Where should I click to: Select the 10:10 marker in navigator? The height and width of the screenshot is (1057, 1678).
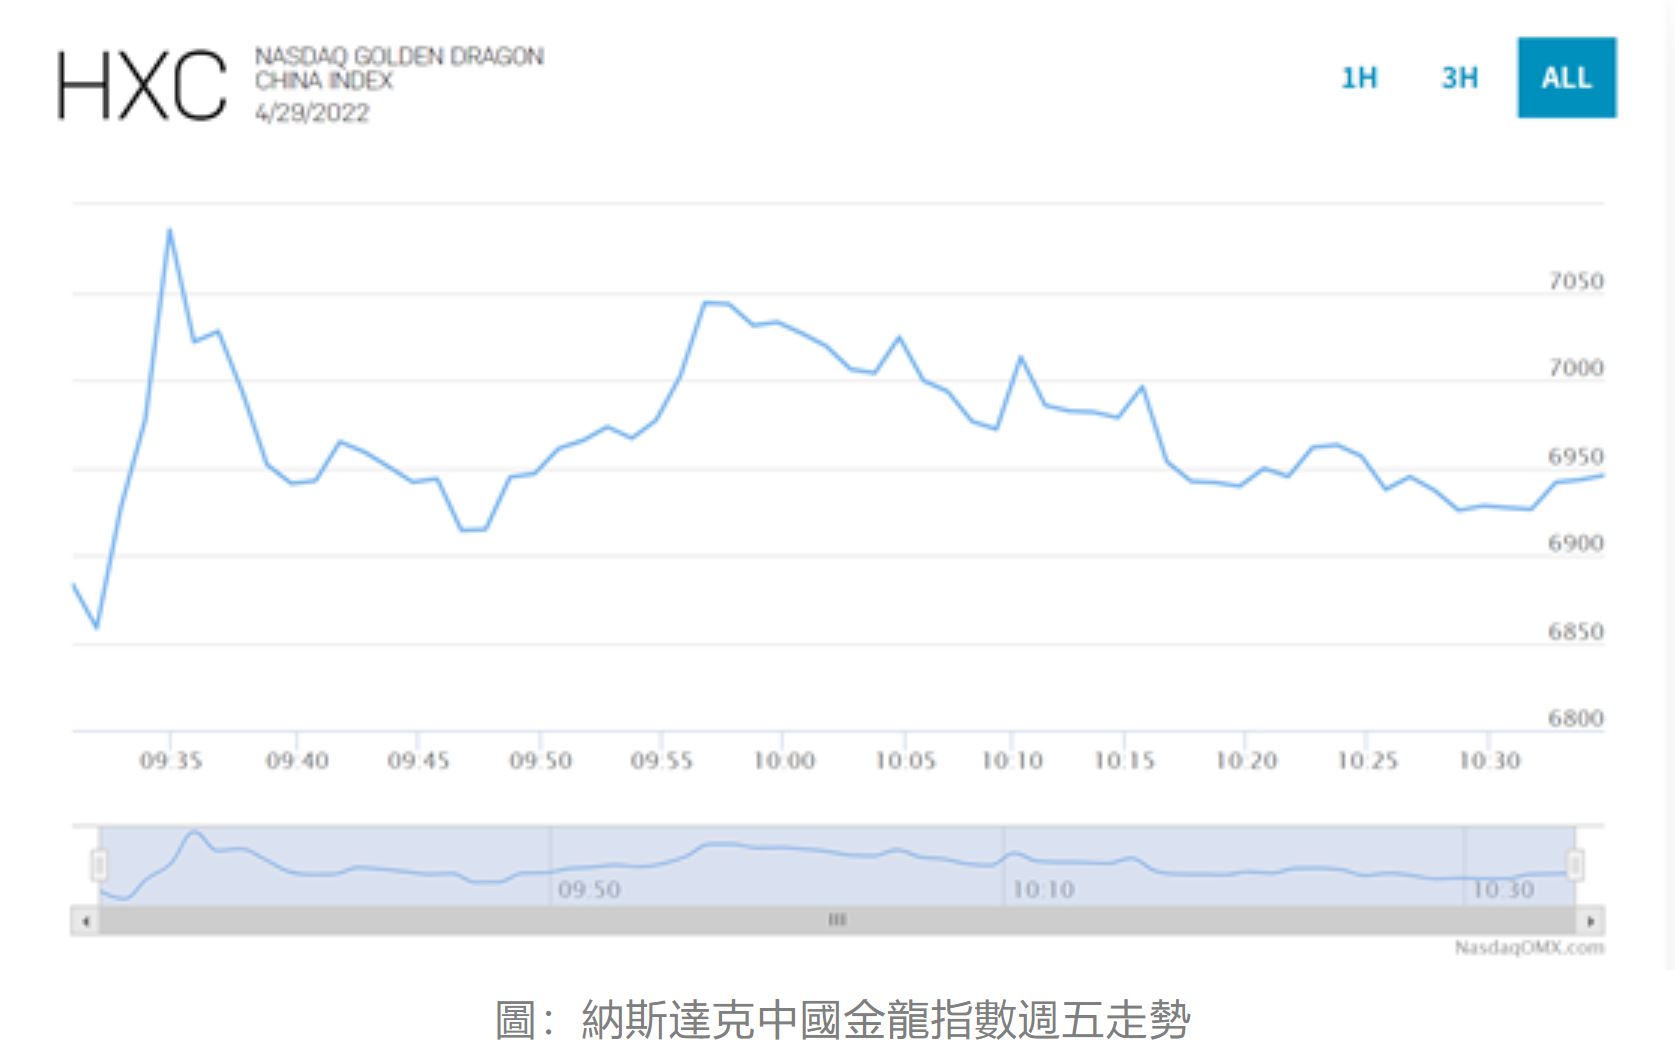1043,889
